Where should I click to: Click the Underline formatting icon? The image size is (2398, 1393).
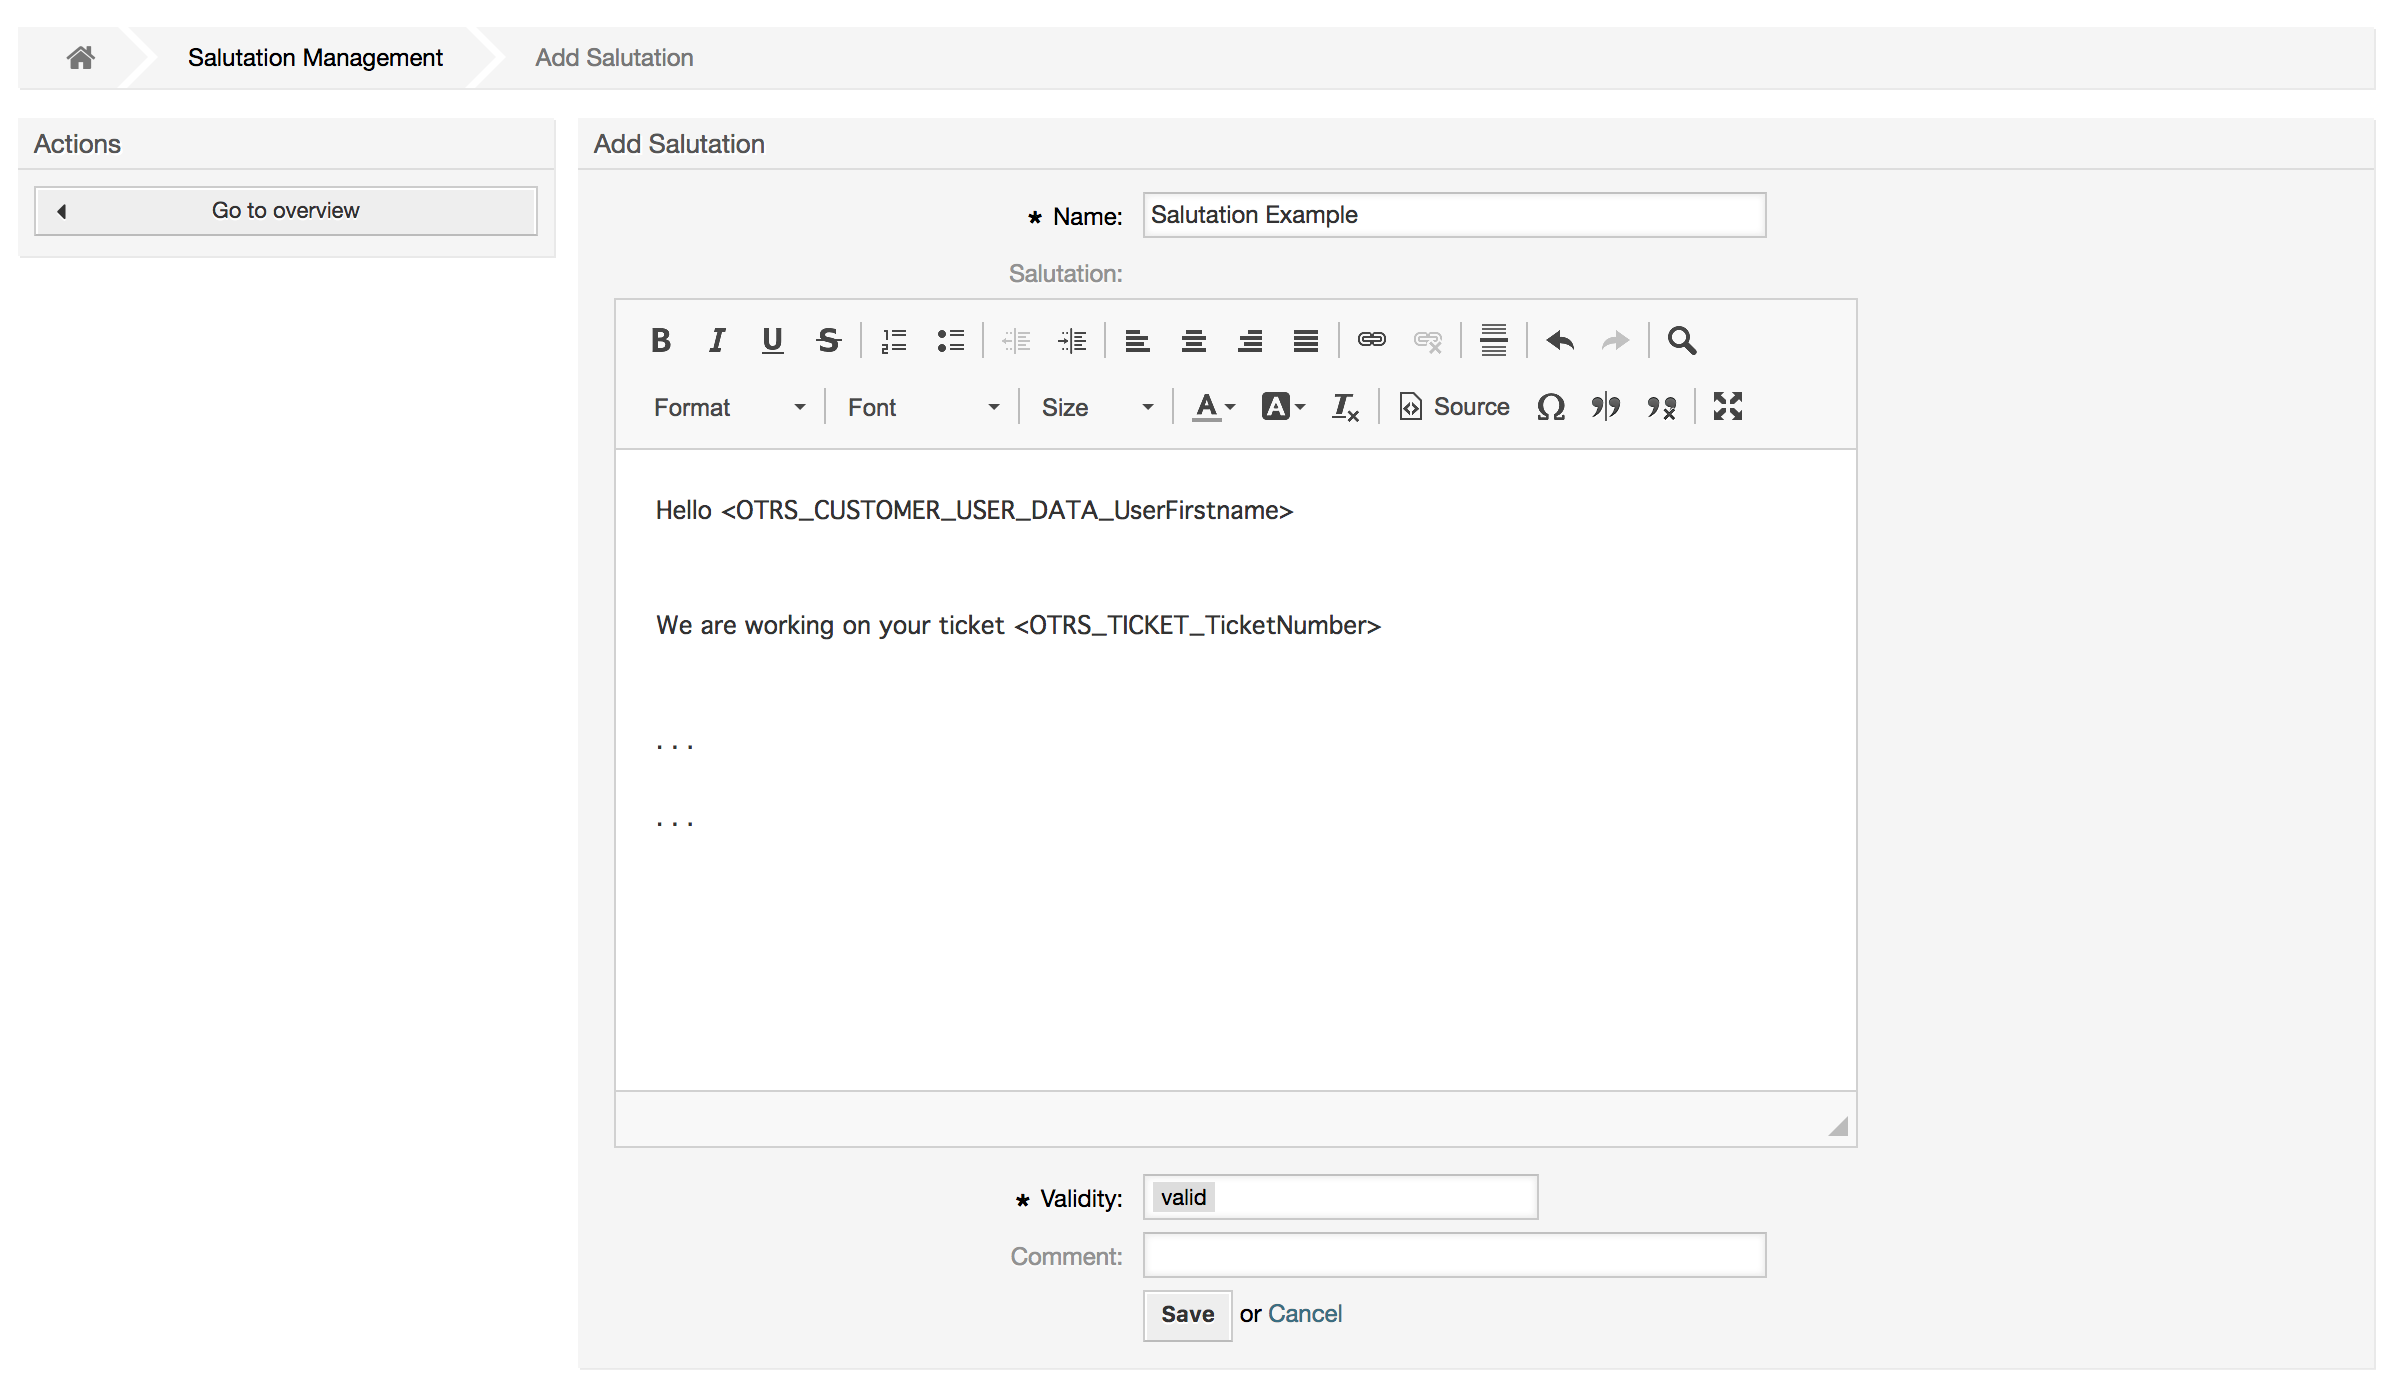[x=771, y=340]
